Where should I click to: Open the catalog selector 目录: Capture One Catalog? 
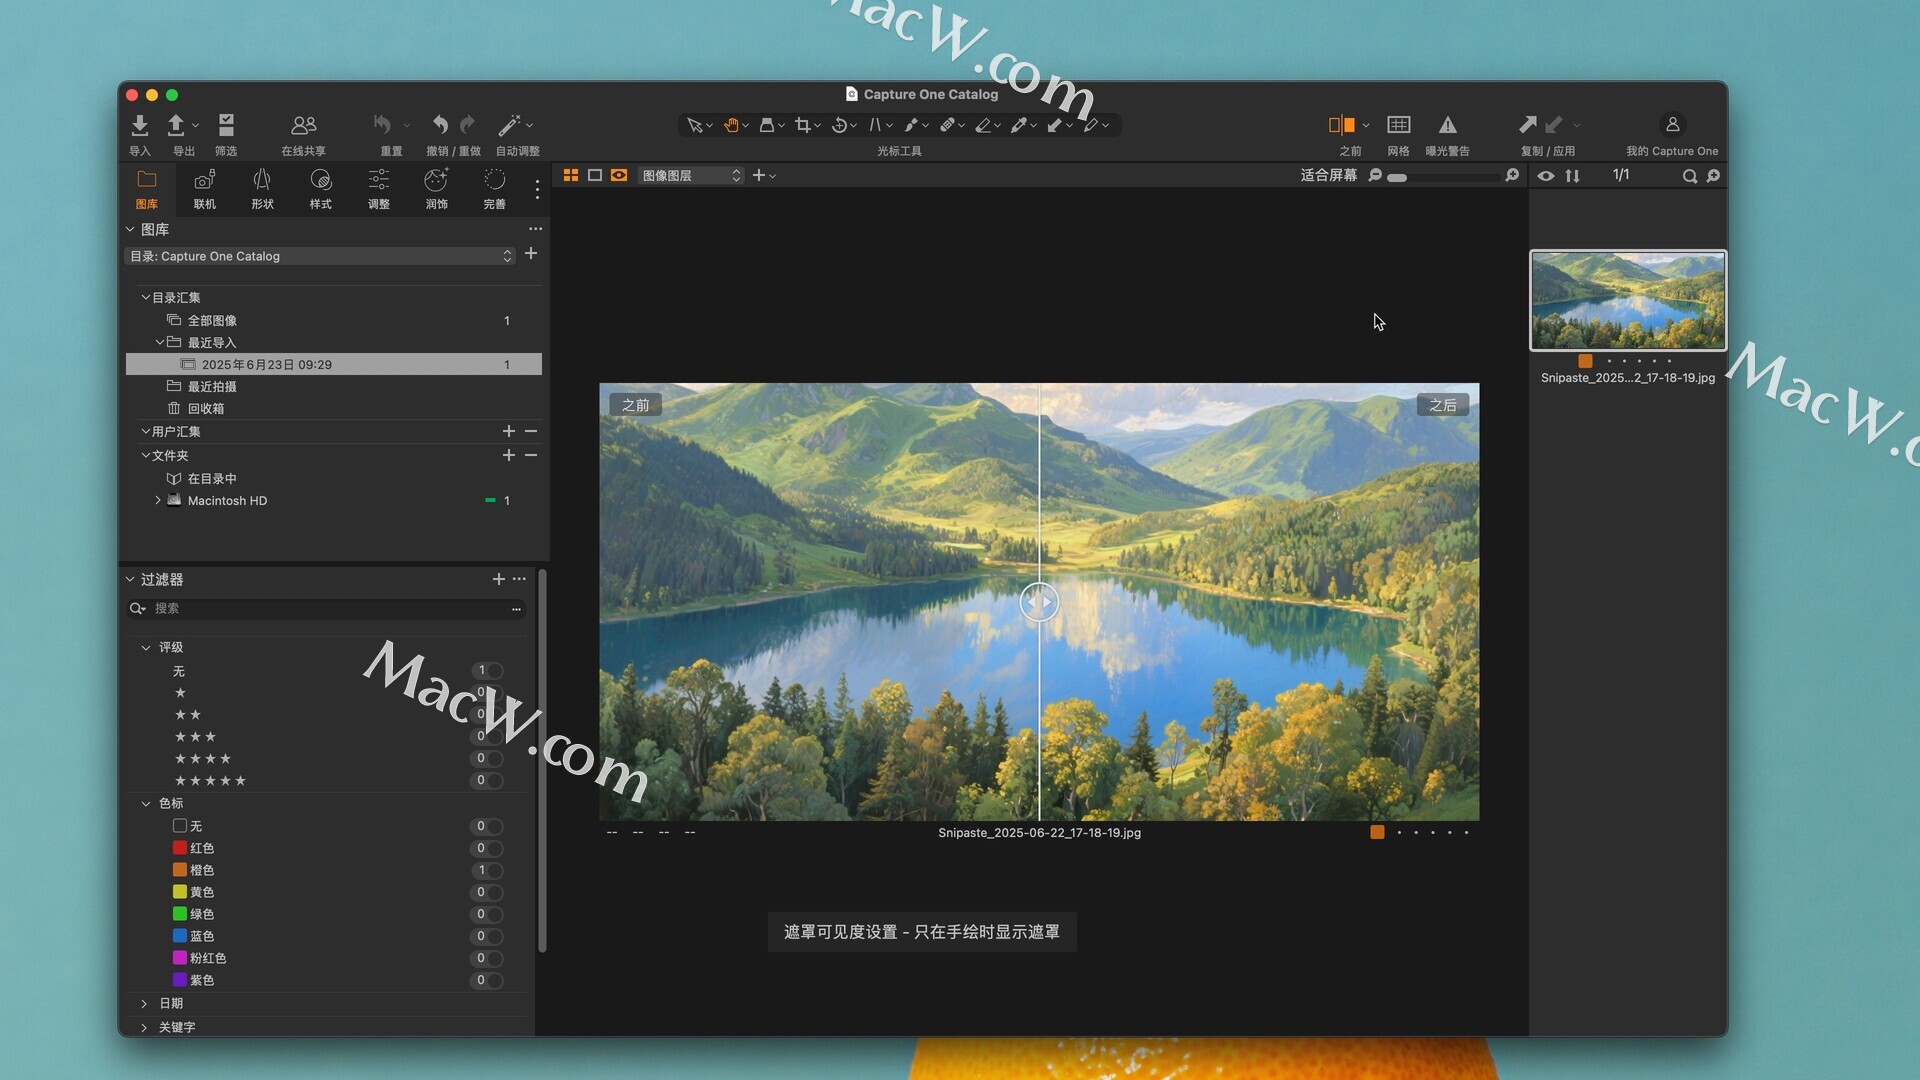(x=320, y=256)
